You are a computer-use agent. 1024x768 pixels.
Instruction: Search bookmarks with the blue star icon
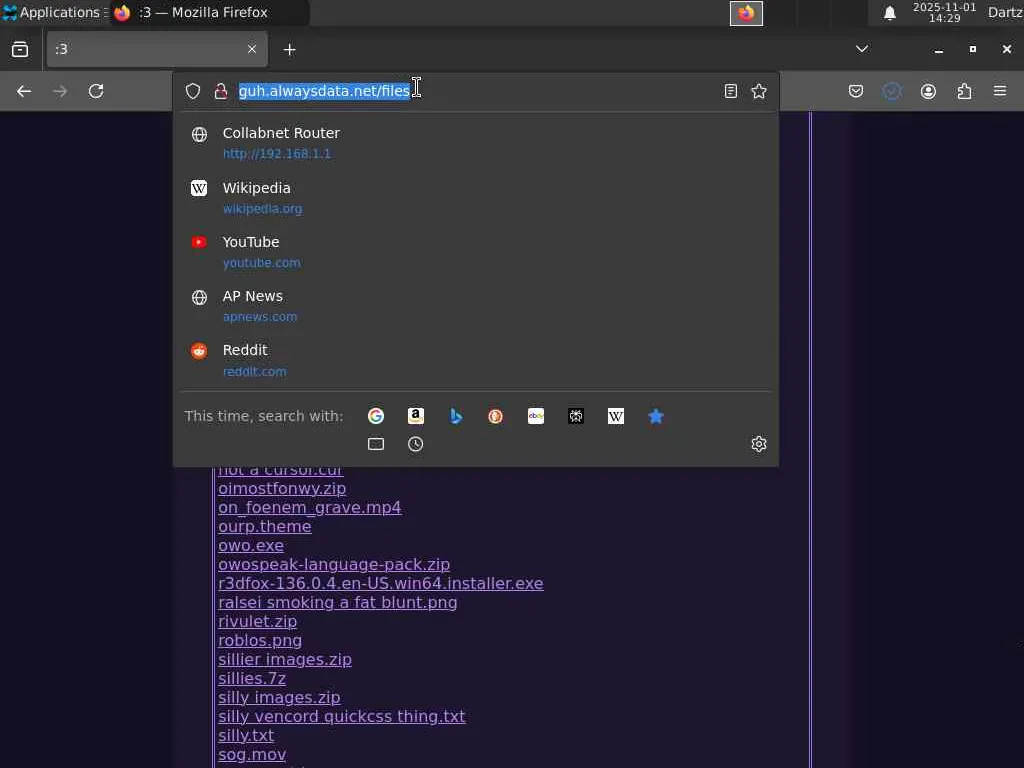pyautogui.click(x=656, y=416)
